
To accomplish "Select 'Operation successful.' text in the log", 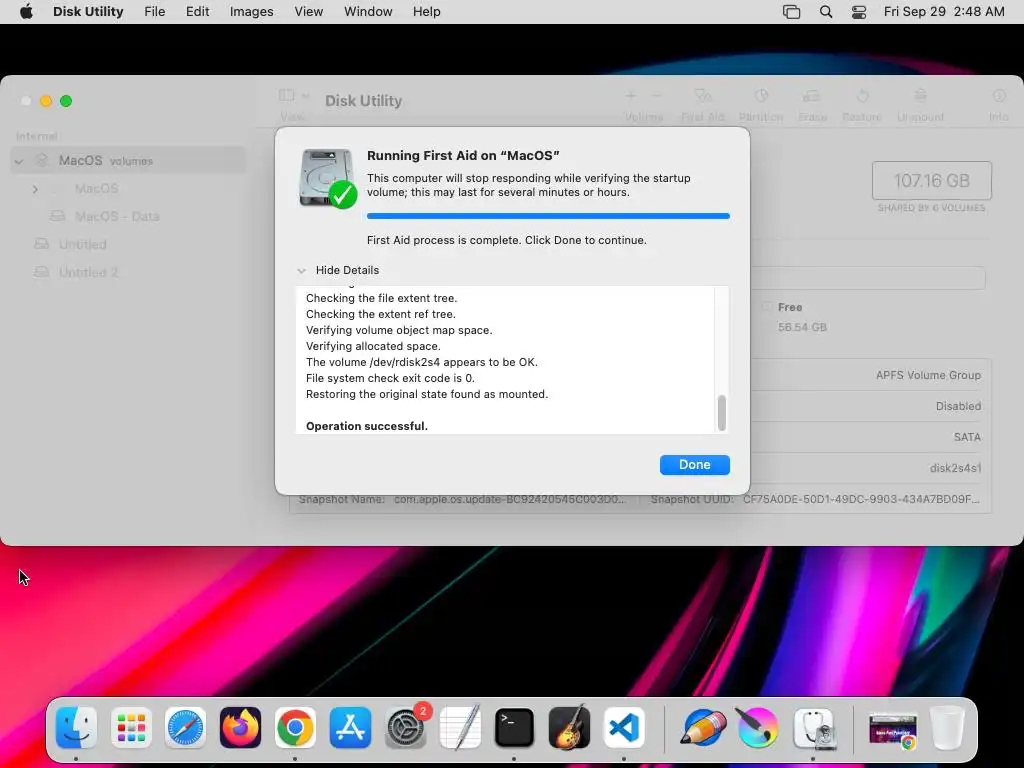I will (x=366, y=426).
